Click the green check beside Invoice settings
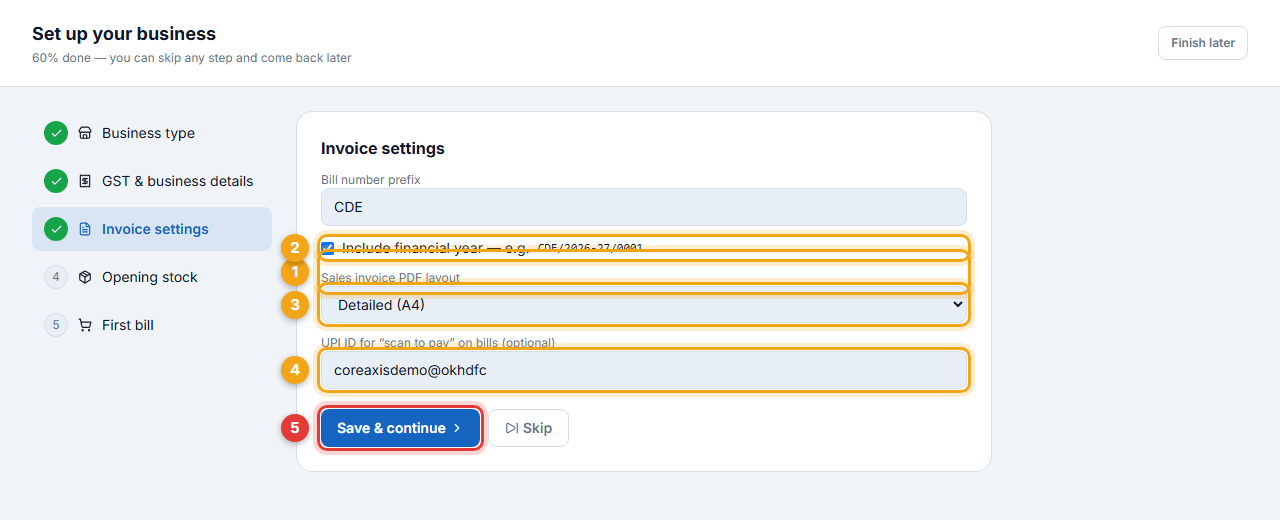 56,229
